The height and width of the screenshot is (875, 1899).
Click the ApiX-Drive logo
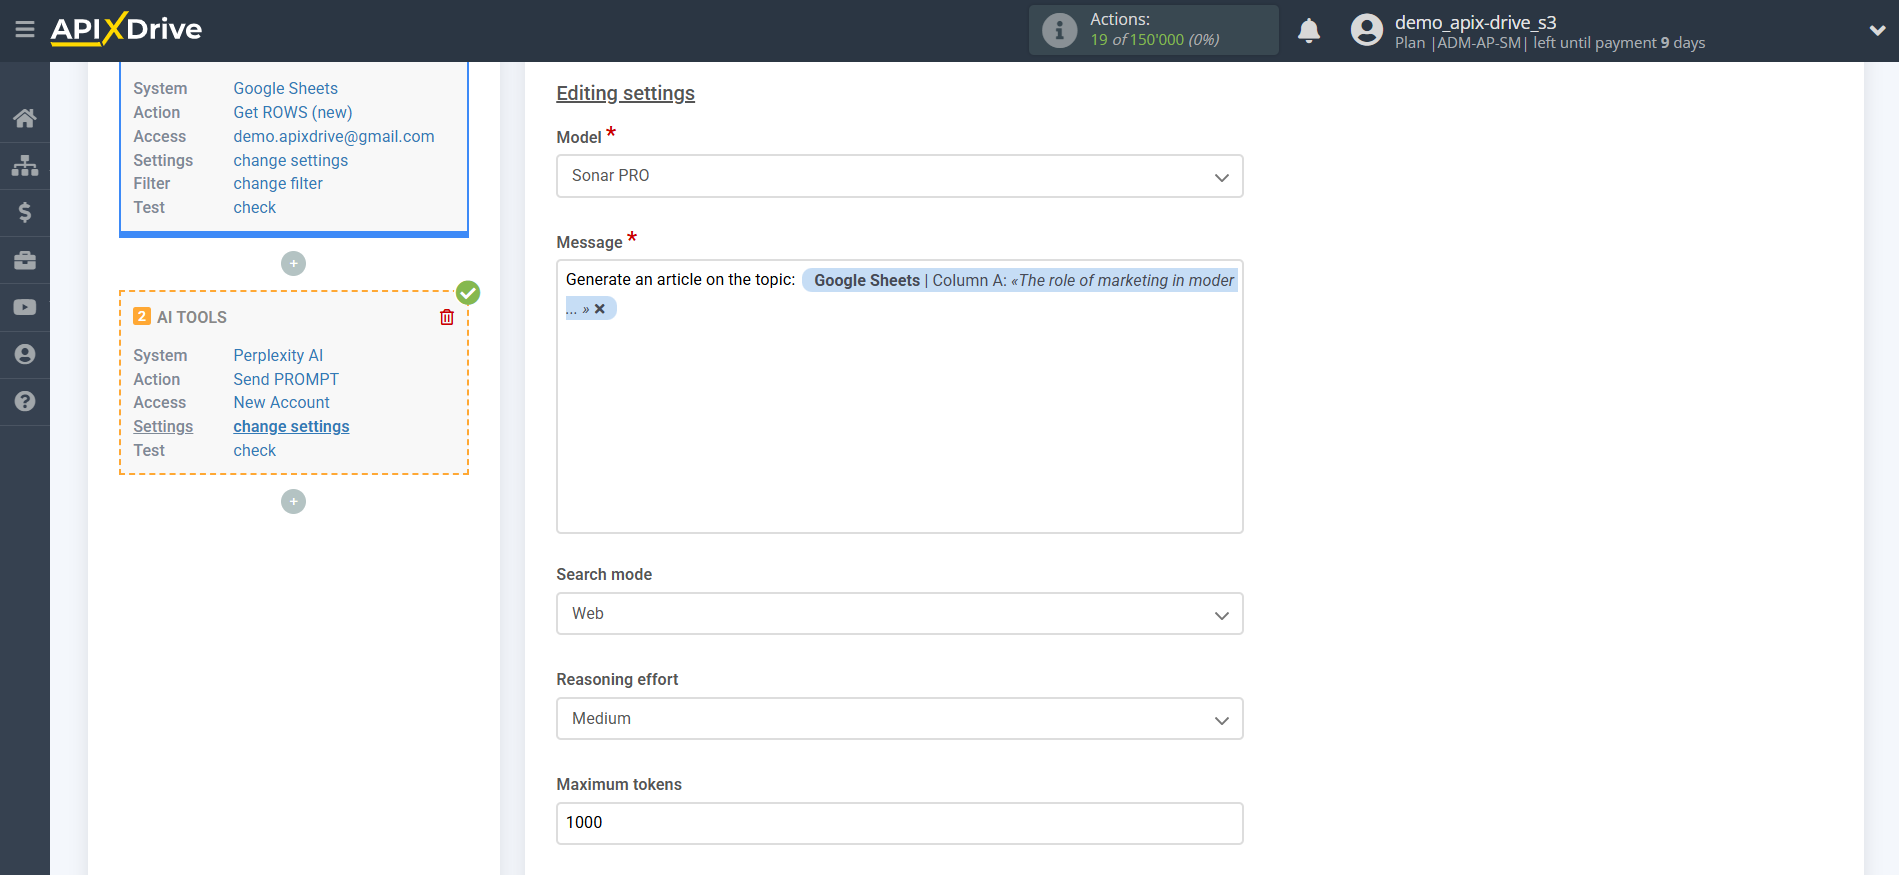127,29
